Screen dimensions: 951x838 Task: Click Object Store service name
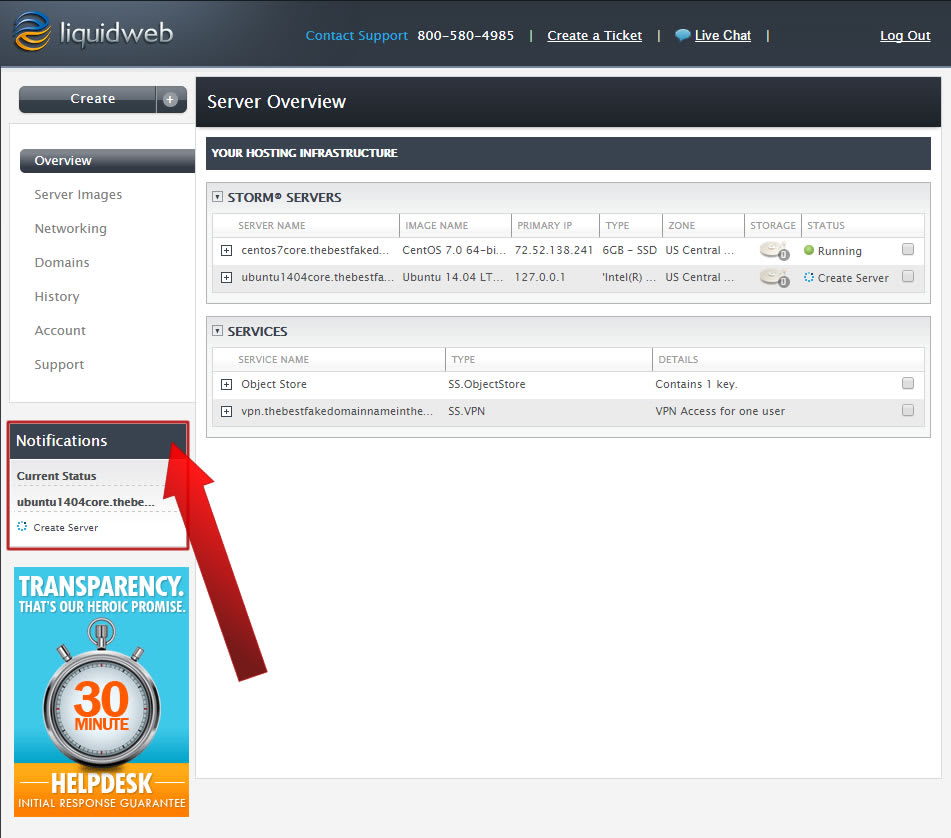(274, 384)
